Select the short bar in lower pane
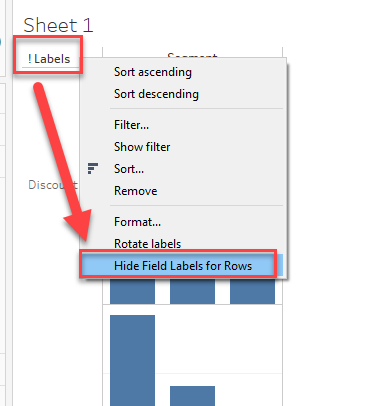This screenshot has width=385, height=406. pyautogui.click(x=192, y=396)
